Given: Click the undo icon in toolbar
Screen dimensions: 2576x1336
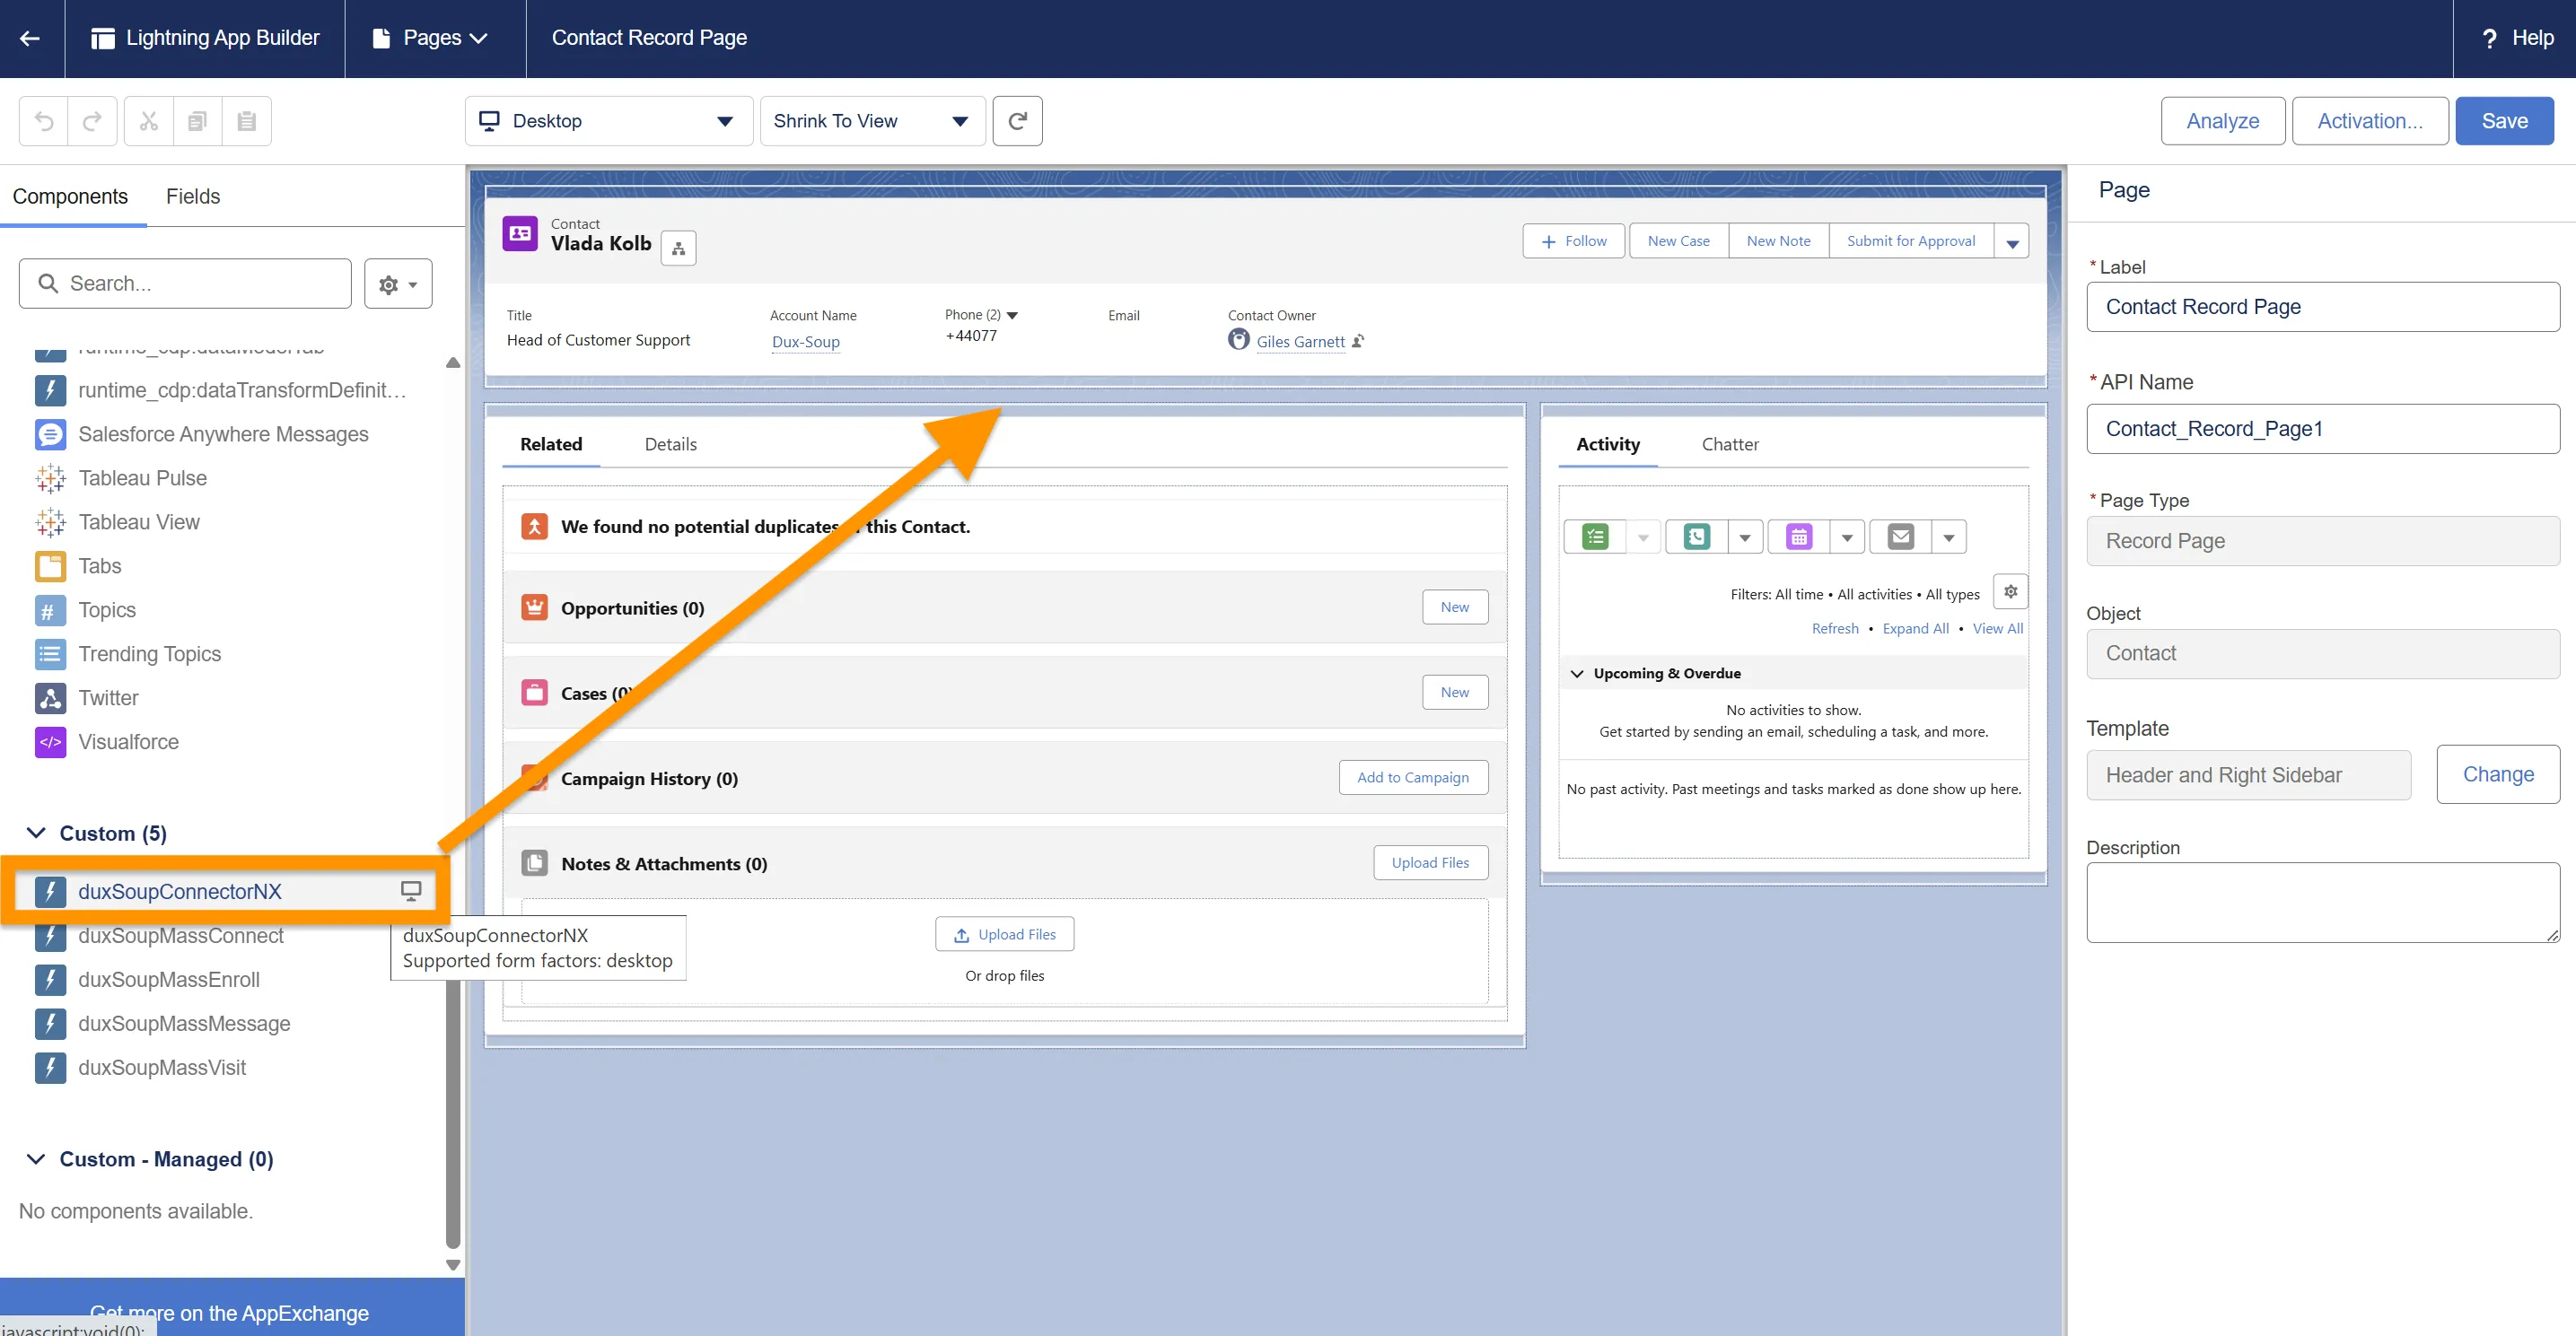Looking at the screenshot, I should pyautogui.click(x=44, y=121).
